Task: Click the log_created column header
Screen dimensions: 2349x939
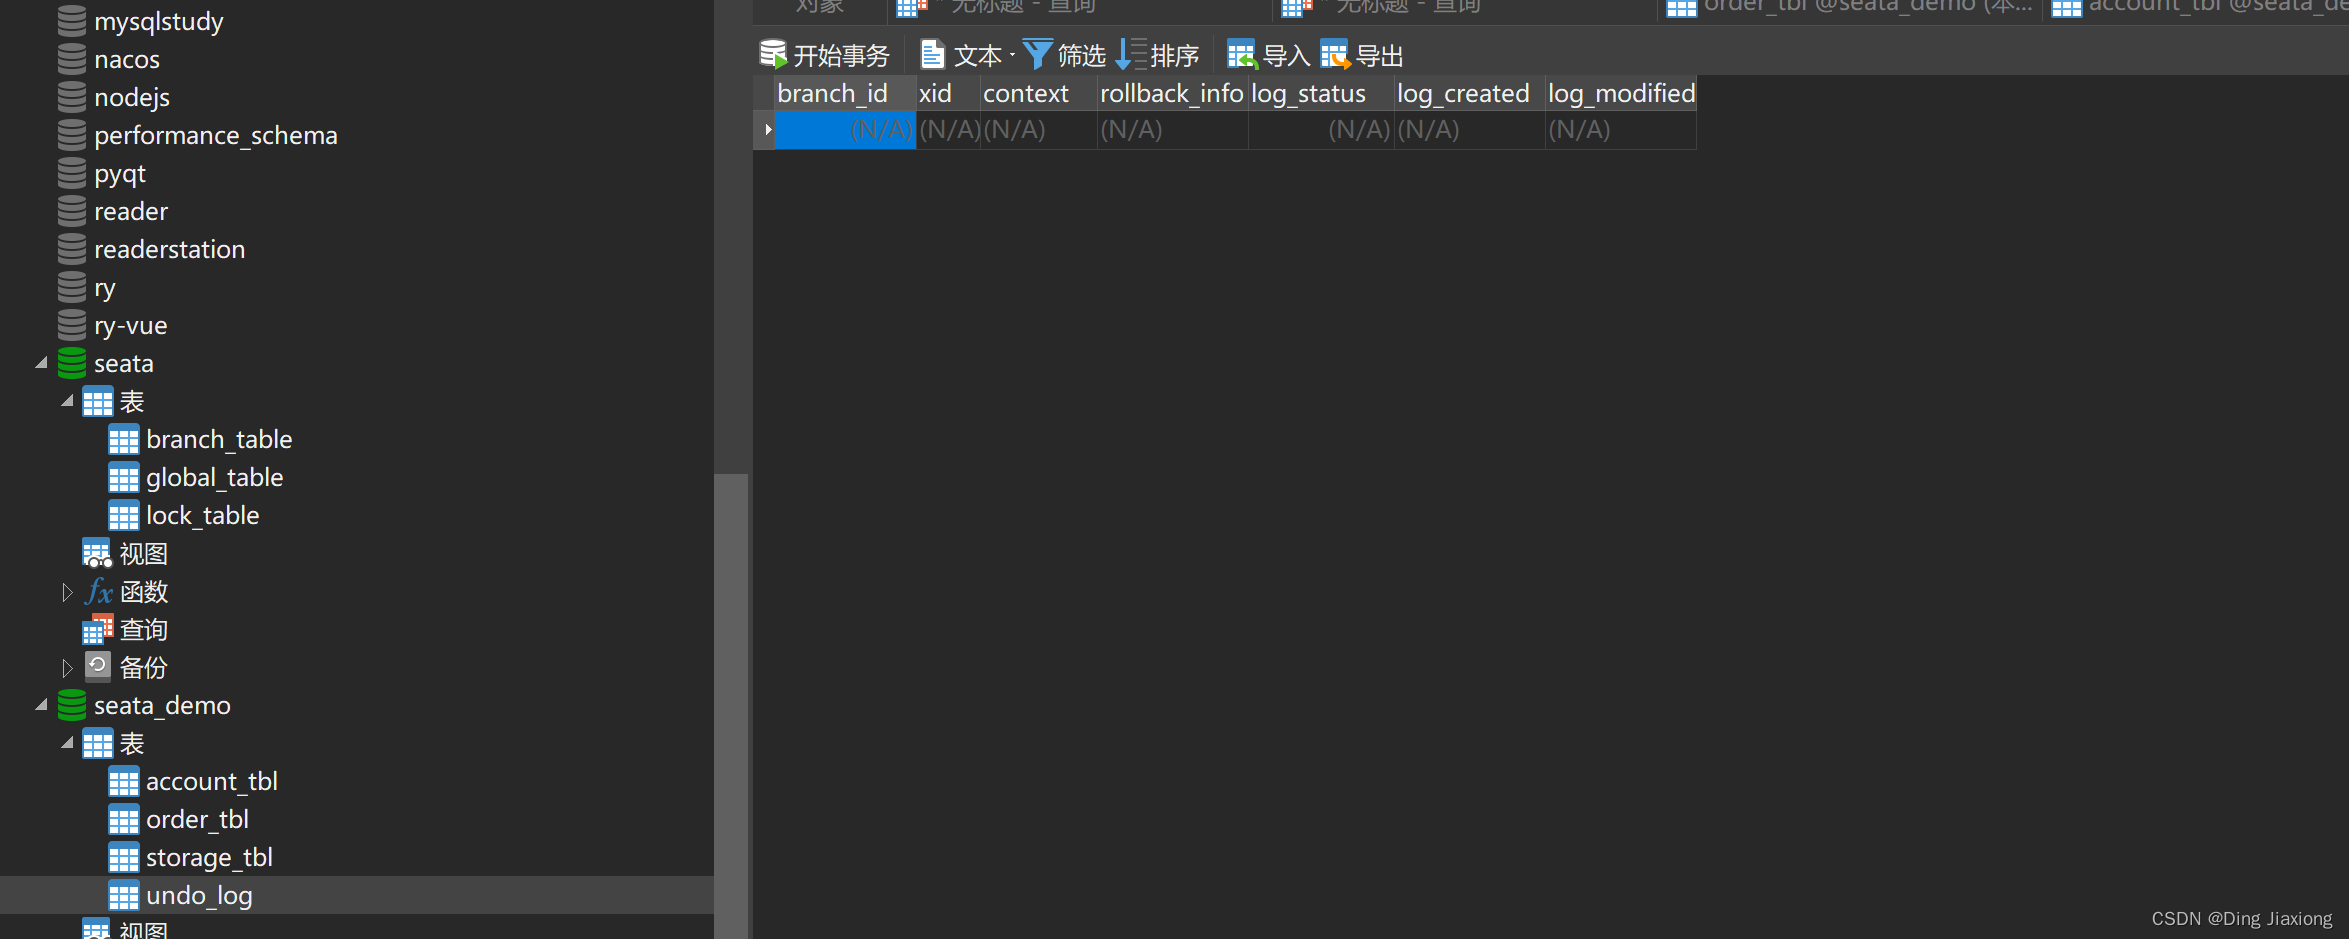Action: point(1470,93)
